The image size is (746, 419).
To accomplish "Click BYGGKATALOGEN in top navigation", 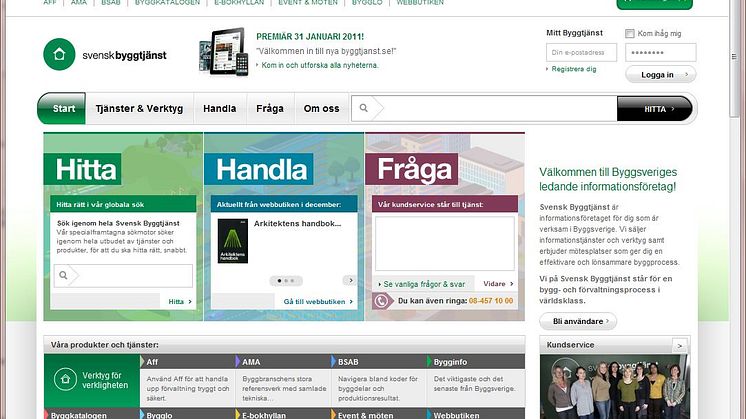I will [x=167, y=2].
